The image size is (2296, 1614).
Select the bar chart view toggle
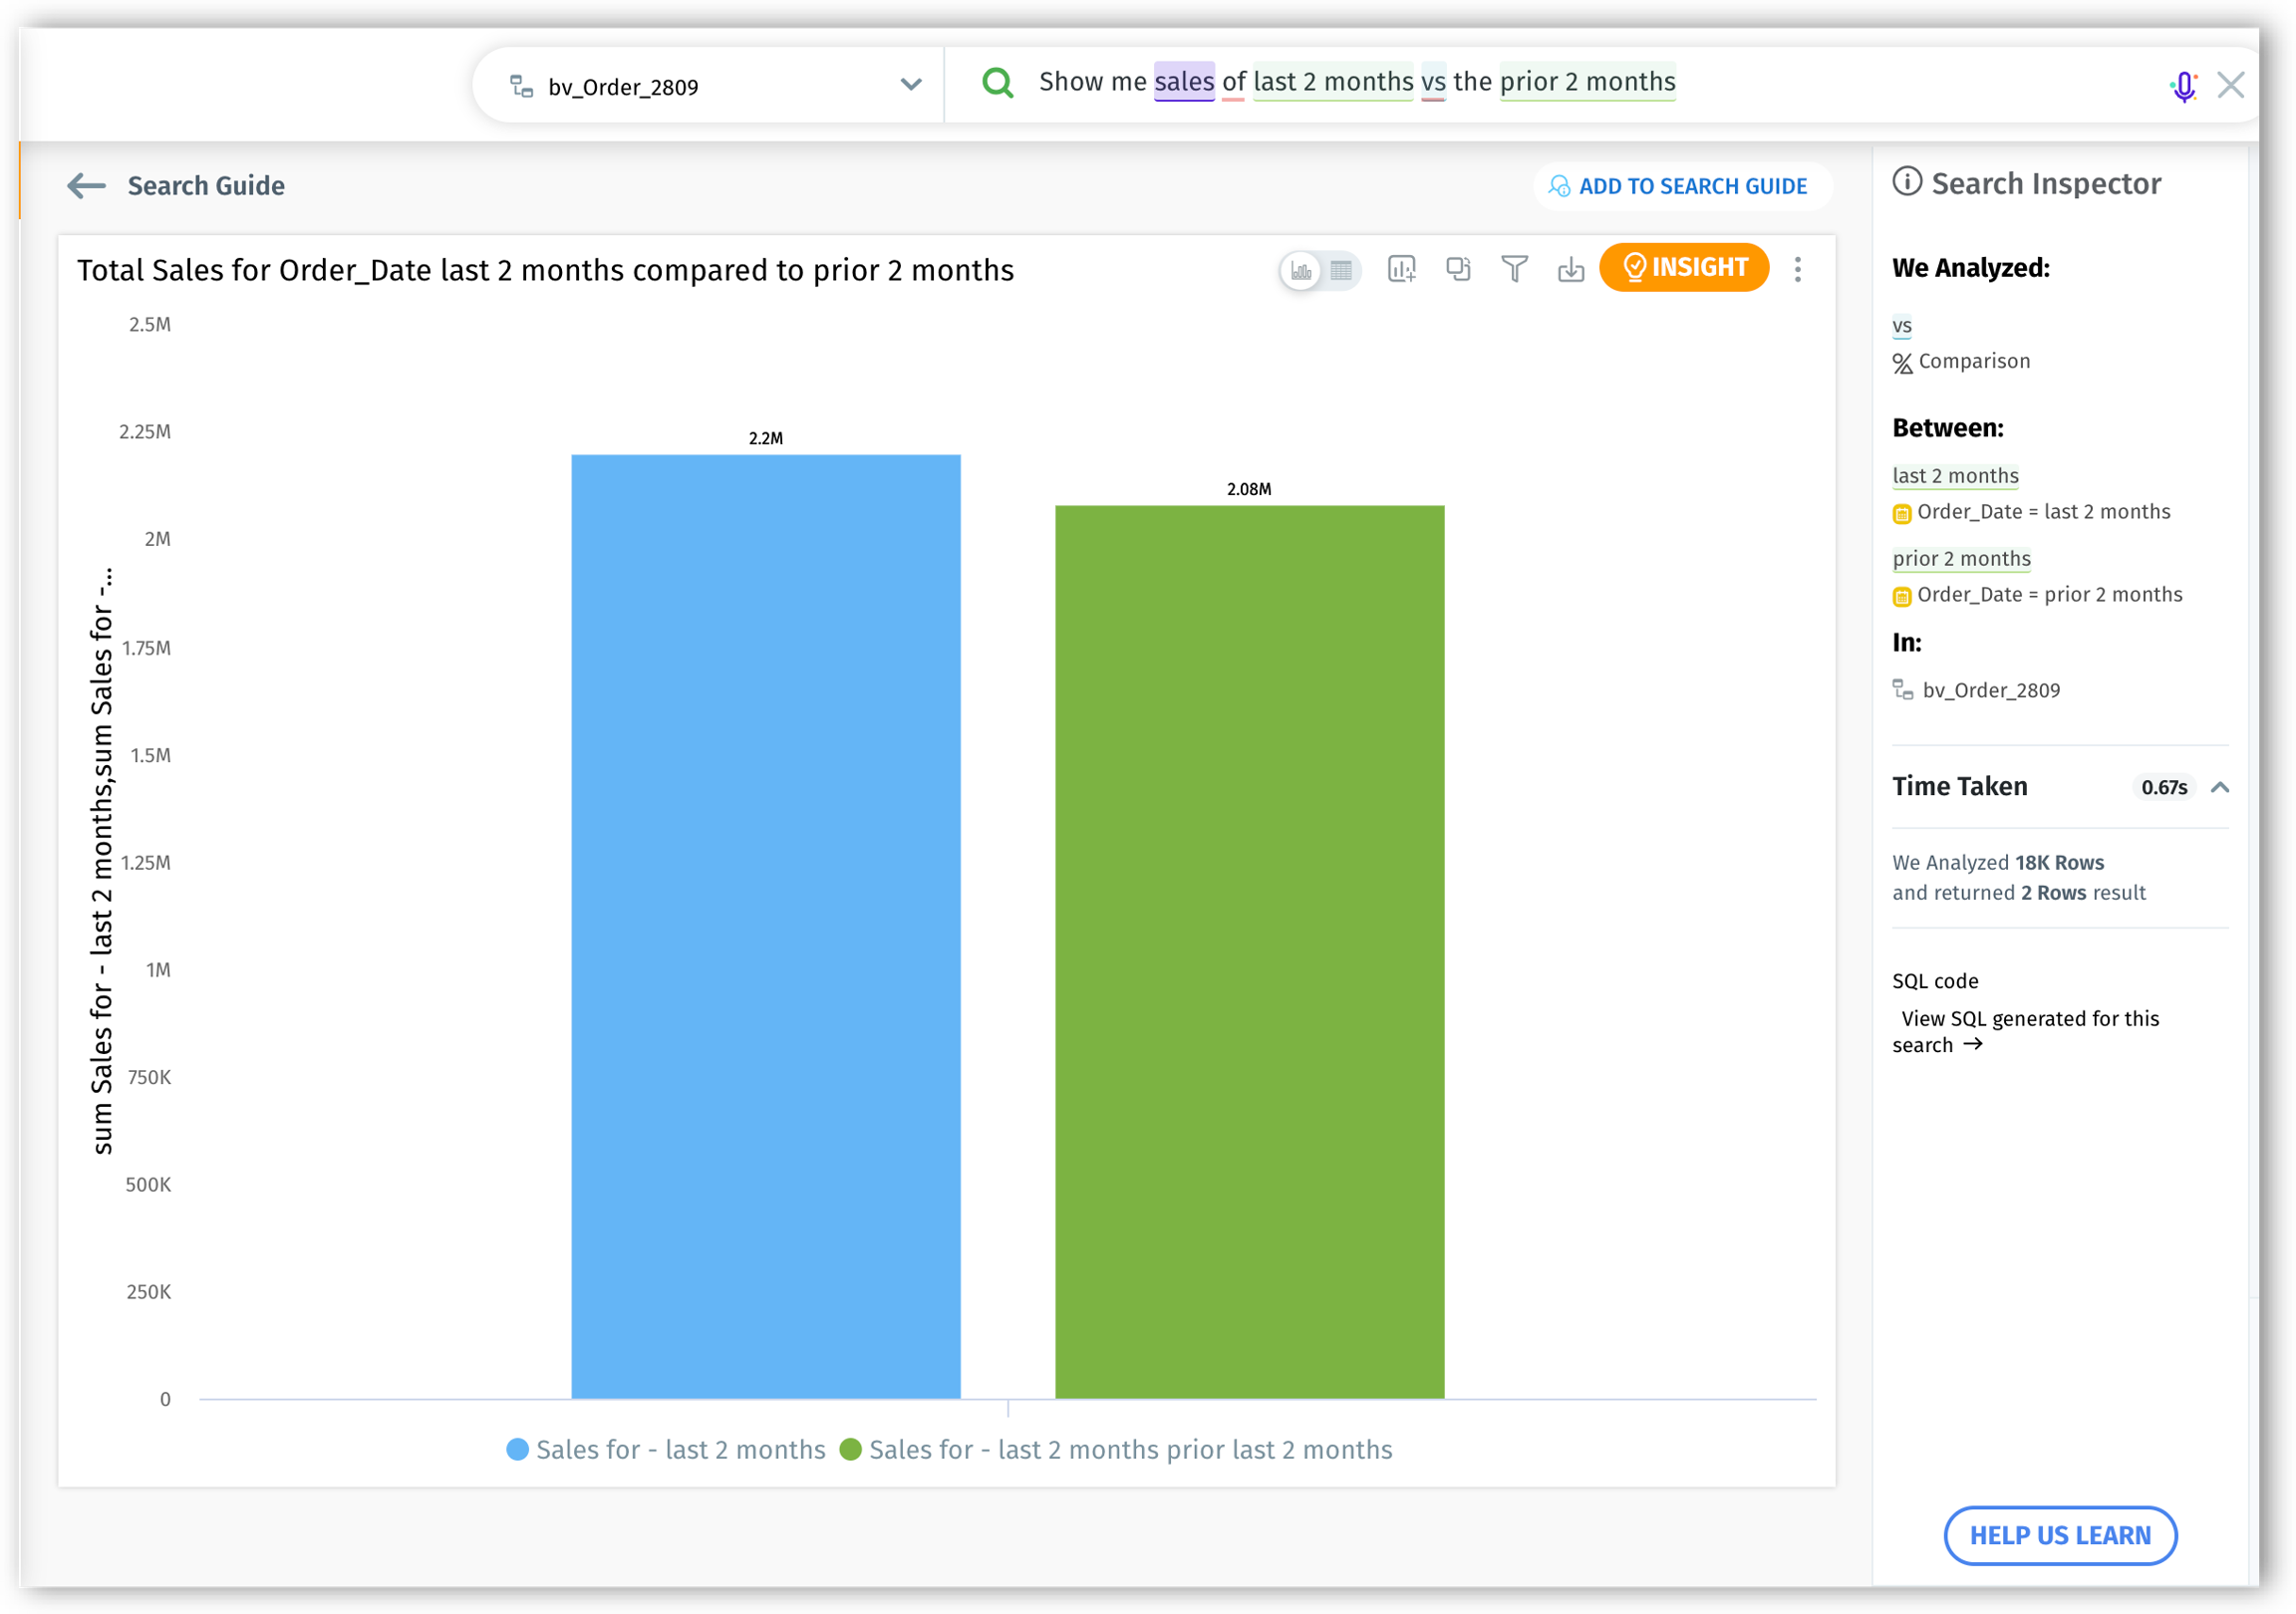1301,270
